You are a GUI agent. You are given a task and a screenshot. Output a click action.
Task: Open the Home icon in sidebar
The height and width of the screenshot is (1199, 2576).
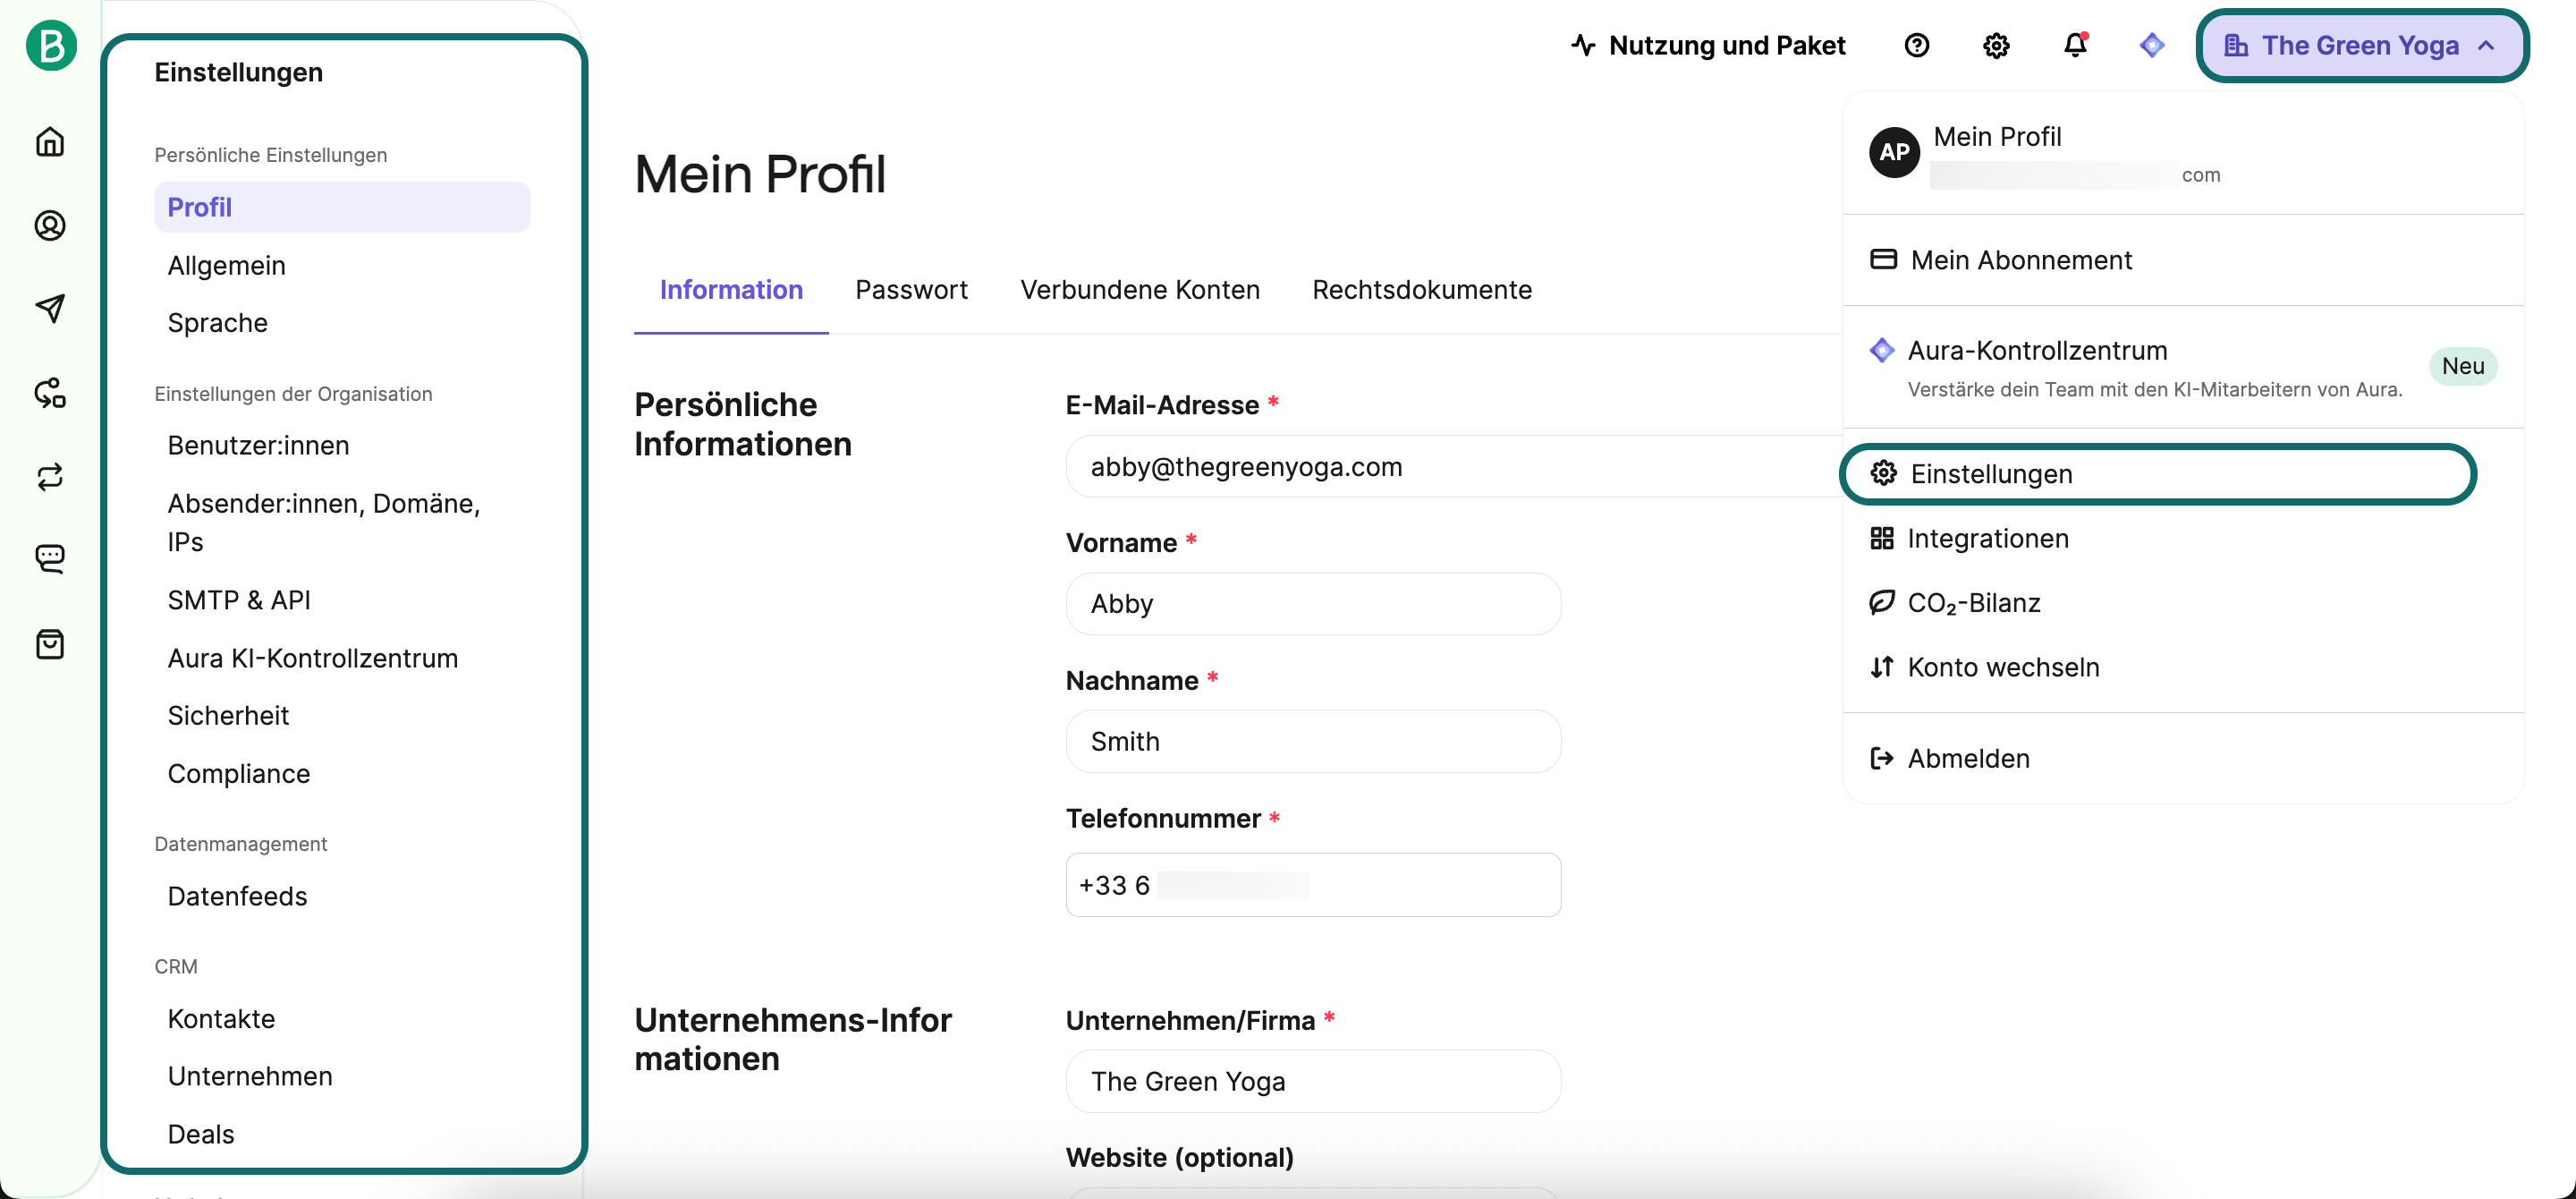pos(50,142)
